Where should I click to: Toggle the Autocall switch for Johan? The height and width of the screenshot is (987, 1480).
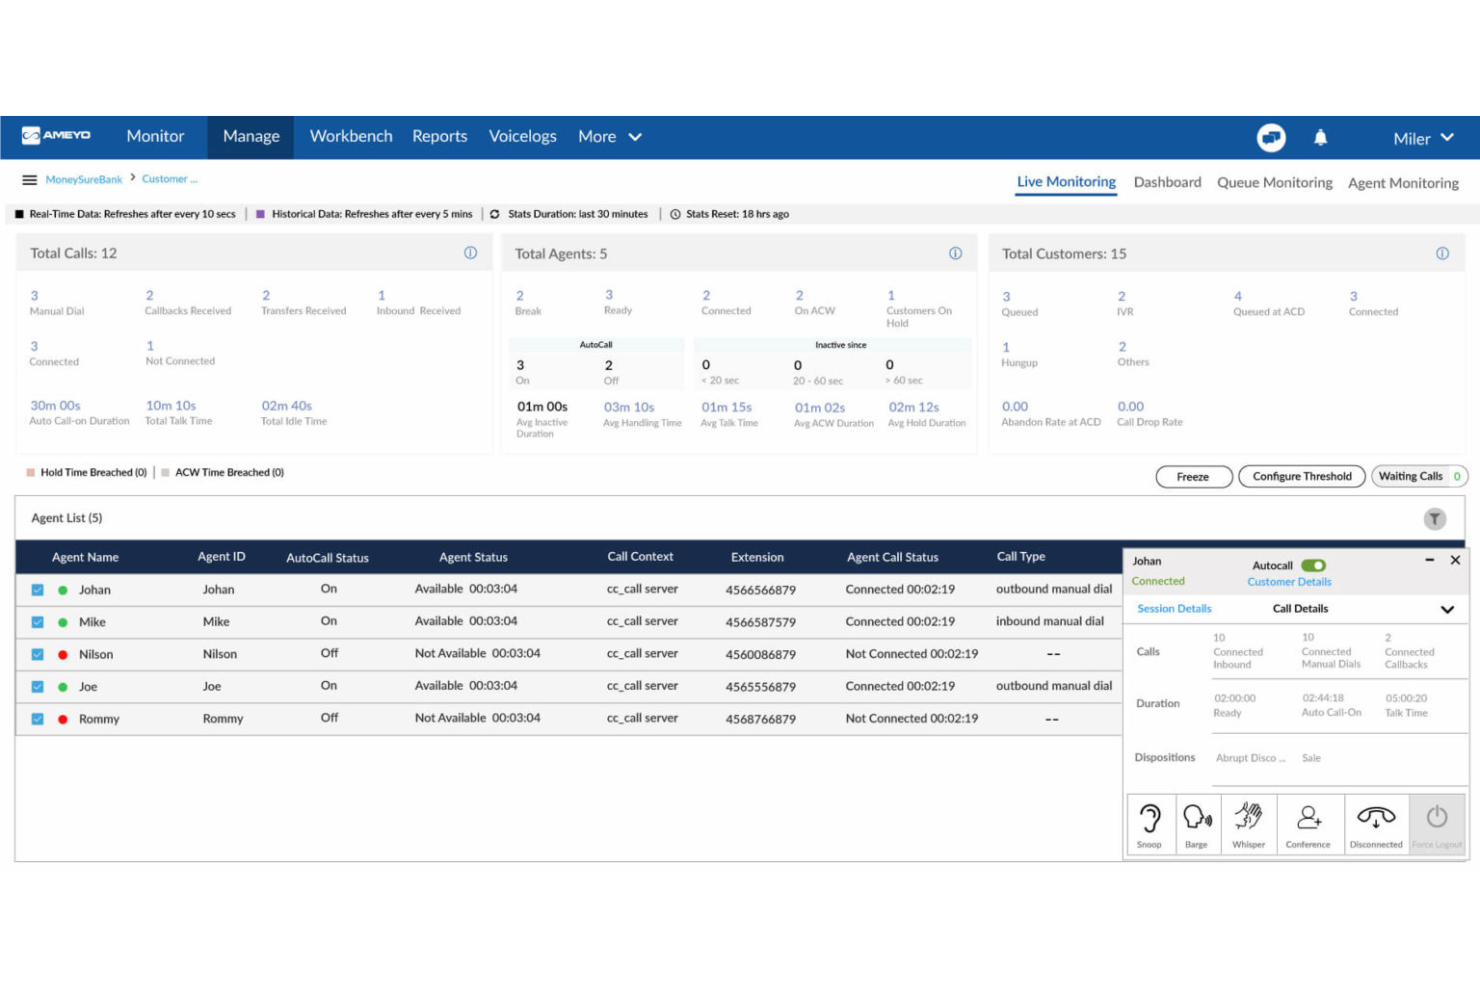(1313, 566)
